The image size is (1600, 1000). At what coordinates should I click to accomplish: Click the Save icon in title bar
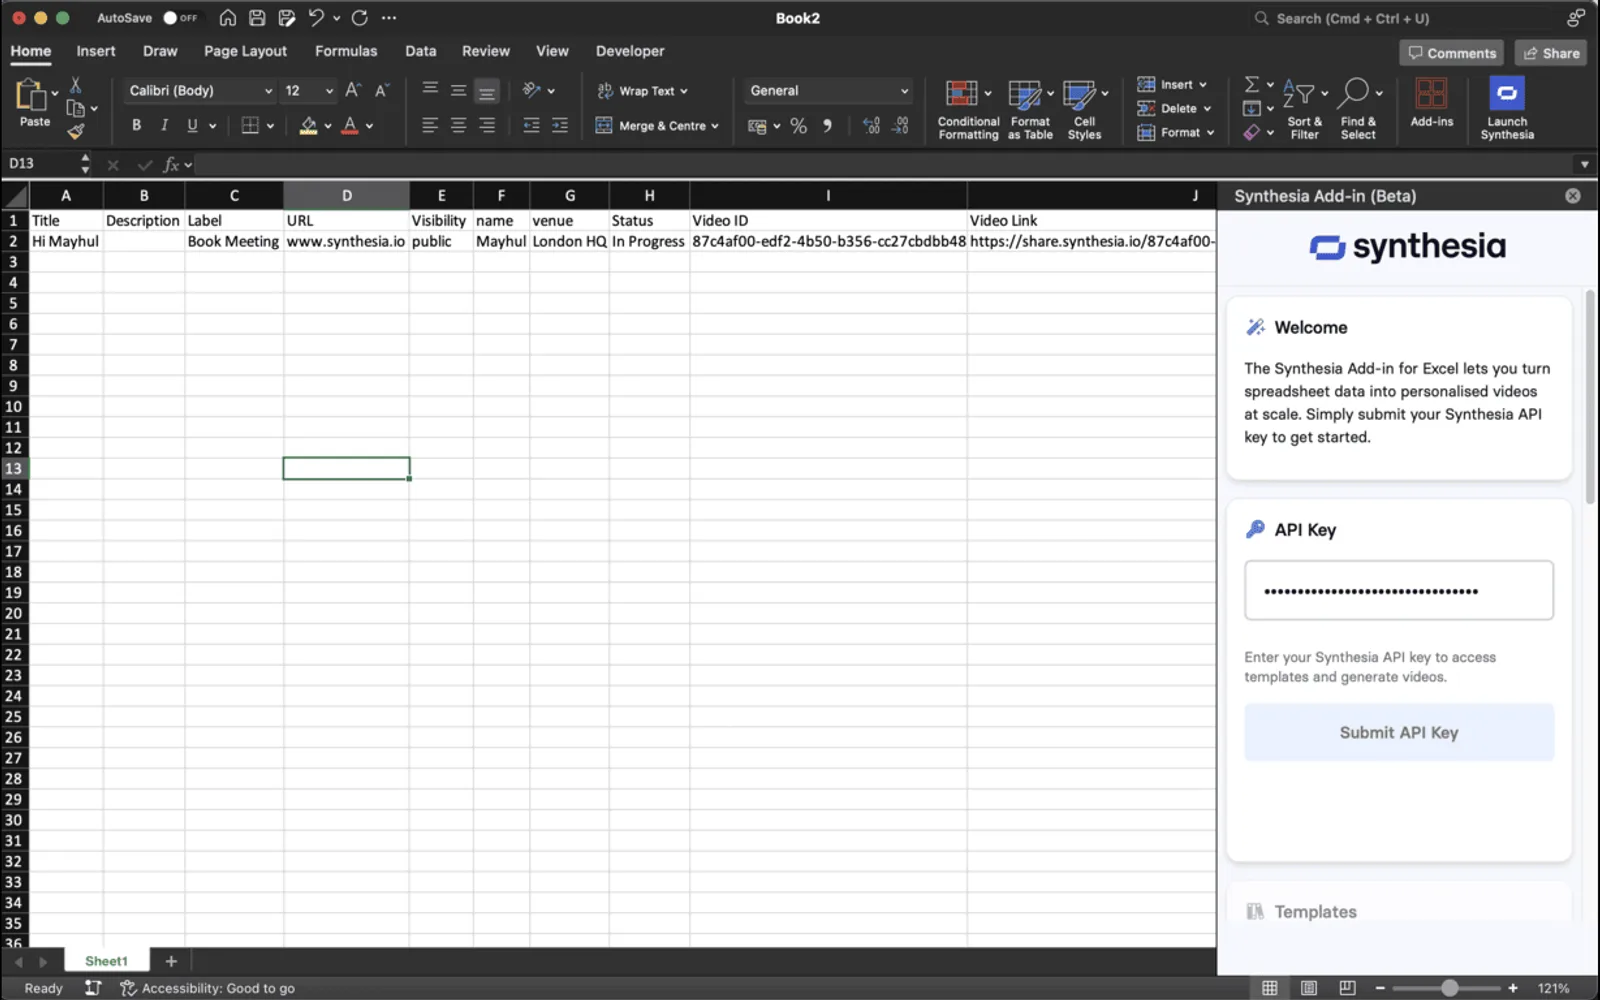coord(257,18)
